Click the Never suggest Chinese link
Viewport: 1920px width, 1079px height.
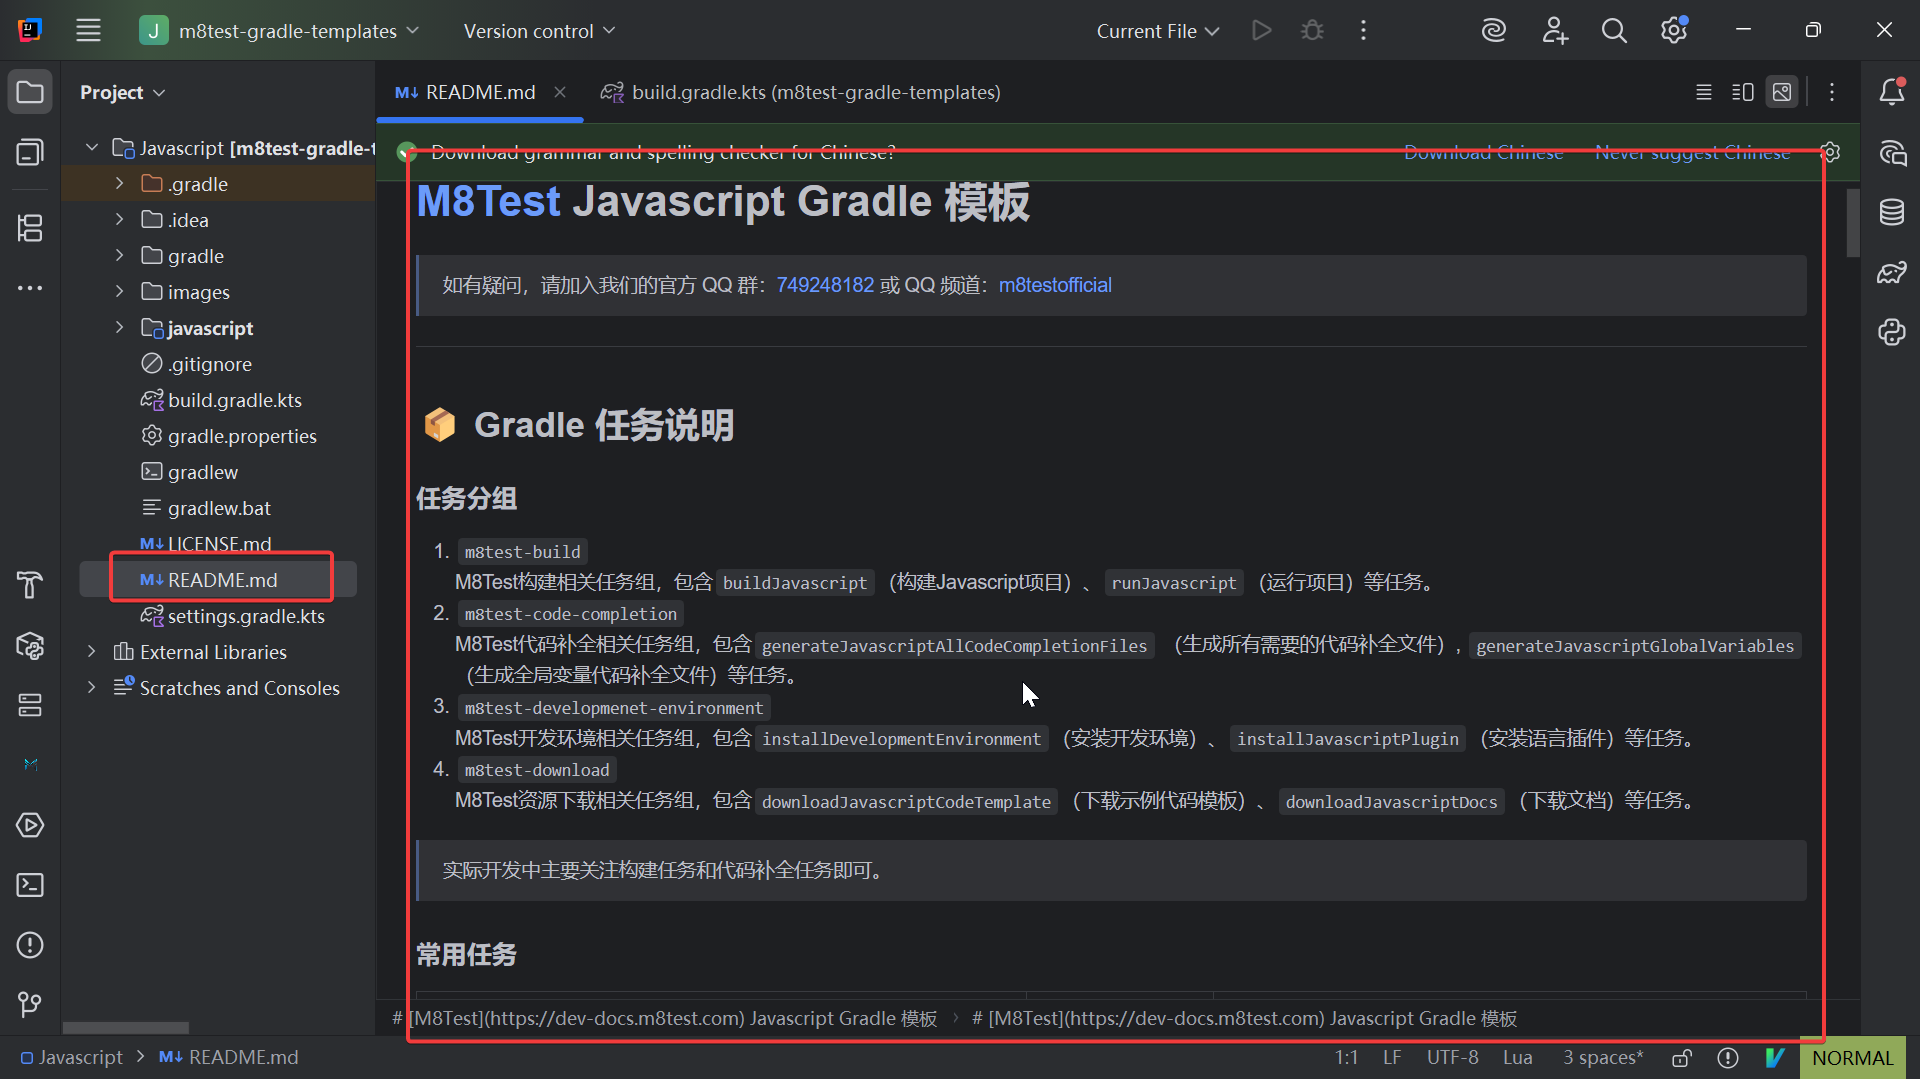coord(1692,152)
